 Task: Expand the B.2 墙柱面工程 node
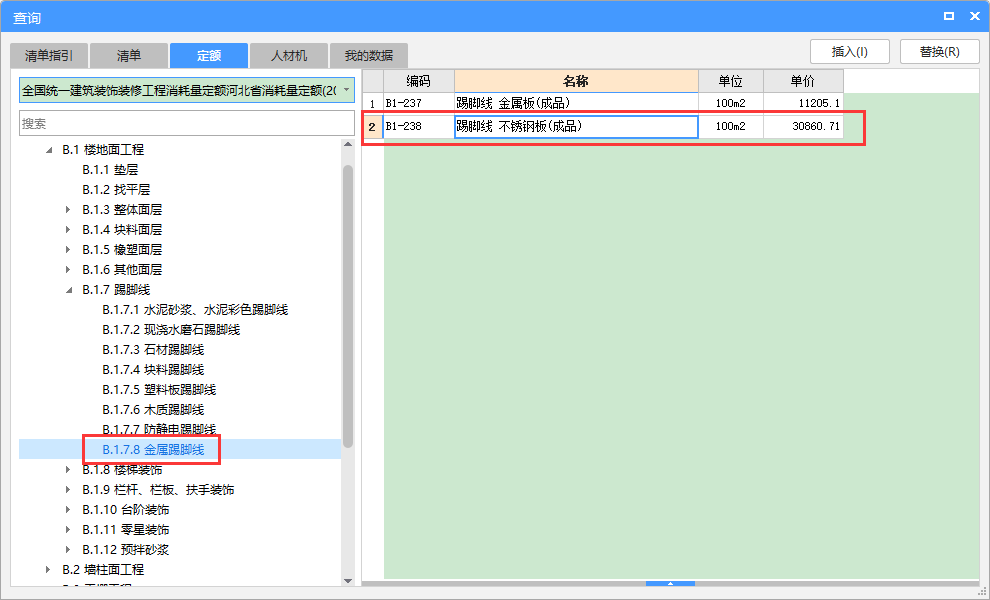click(49, 570)
